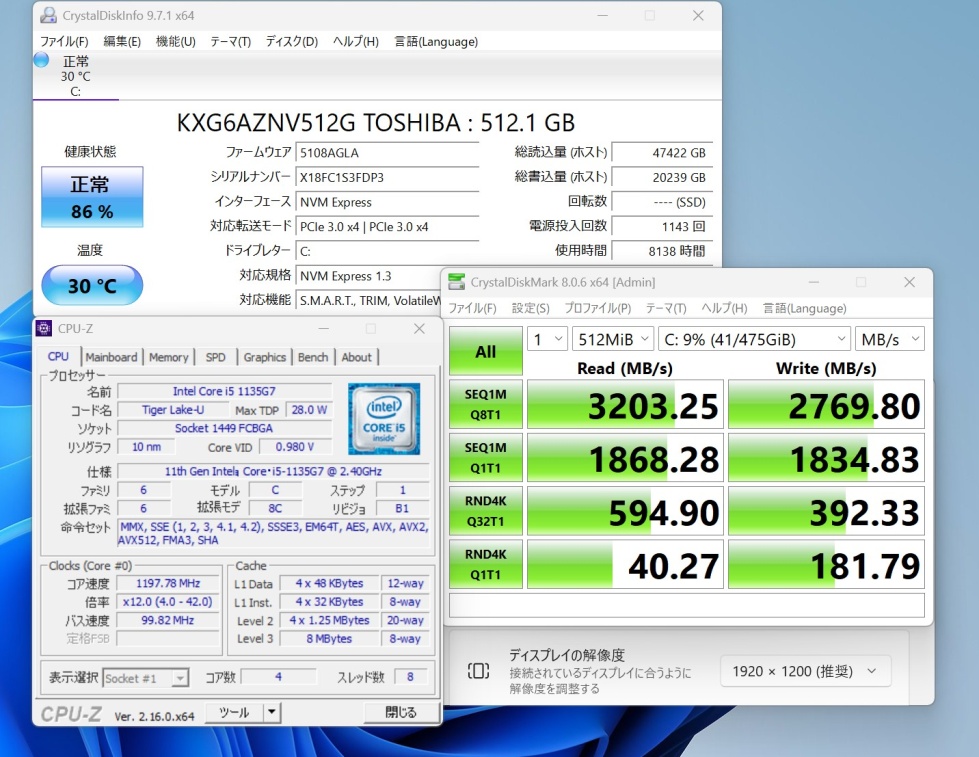This screenshot has height=757, width=979.
Task: Open テーマ(T) menu in CrystalDiskInfo
Action: coord(230,41)
